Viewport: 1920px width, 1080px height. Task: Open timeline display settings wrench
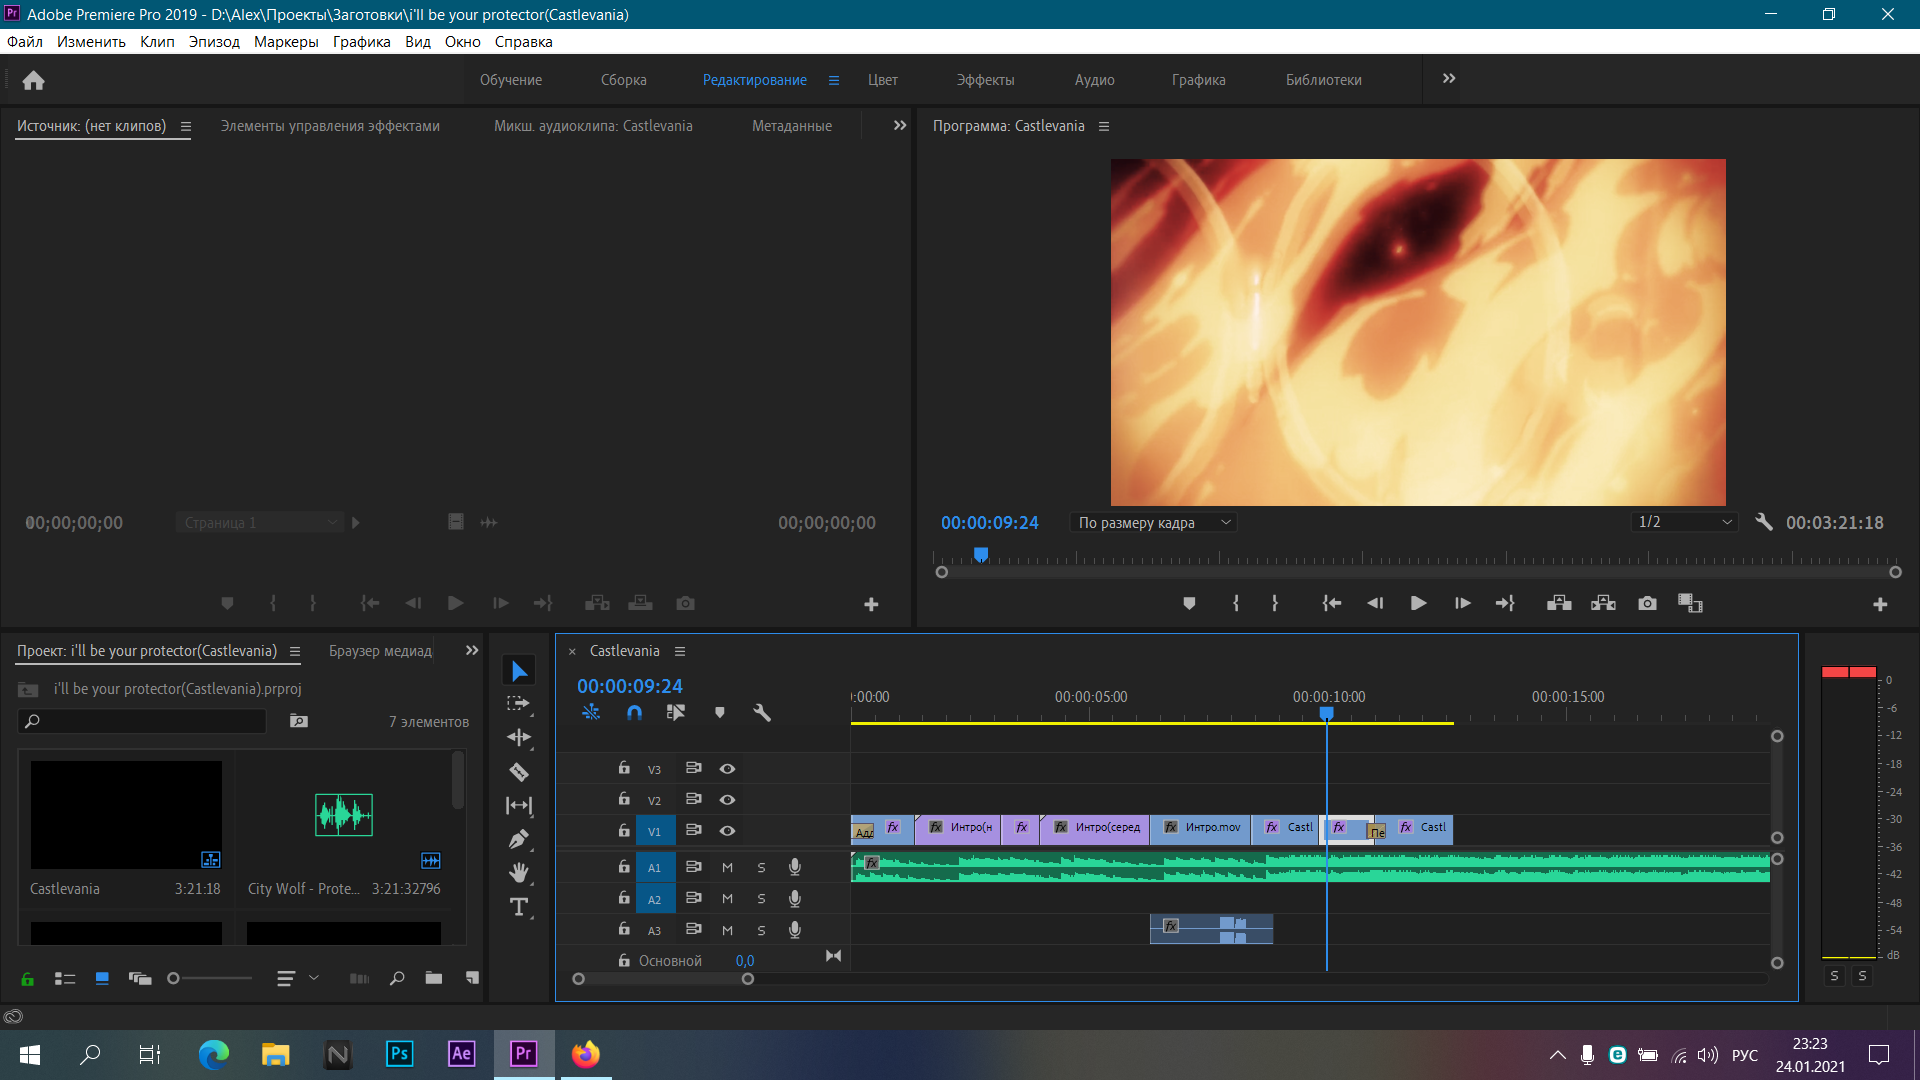(762, 713)
